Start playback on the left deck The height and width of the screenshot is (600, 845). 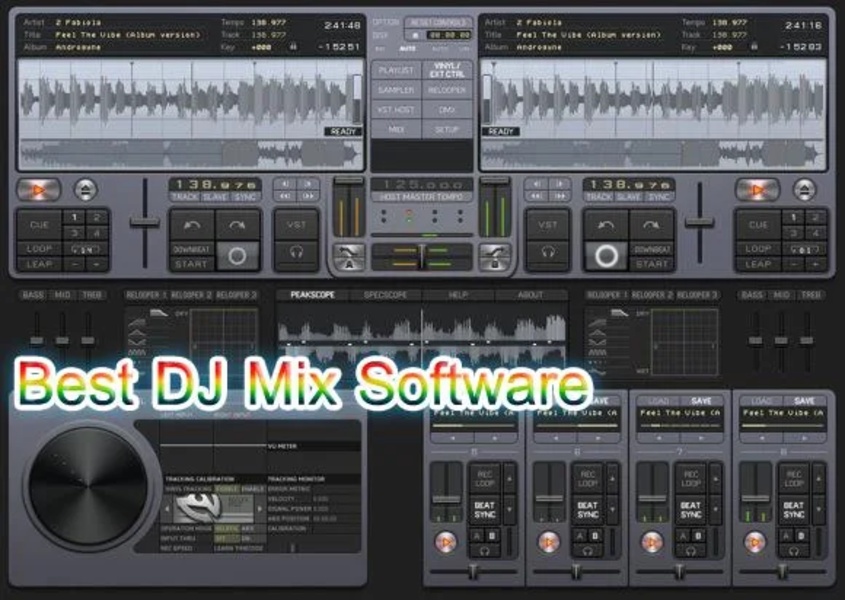38,190
